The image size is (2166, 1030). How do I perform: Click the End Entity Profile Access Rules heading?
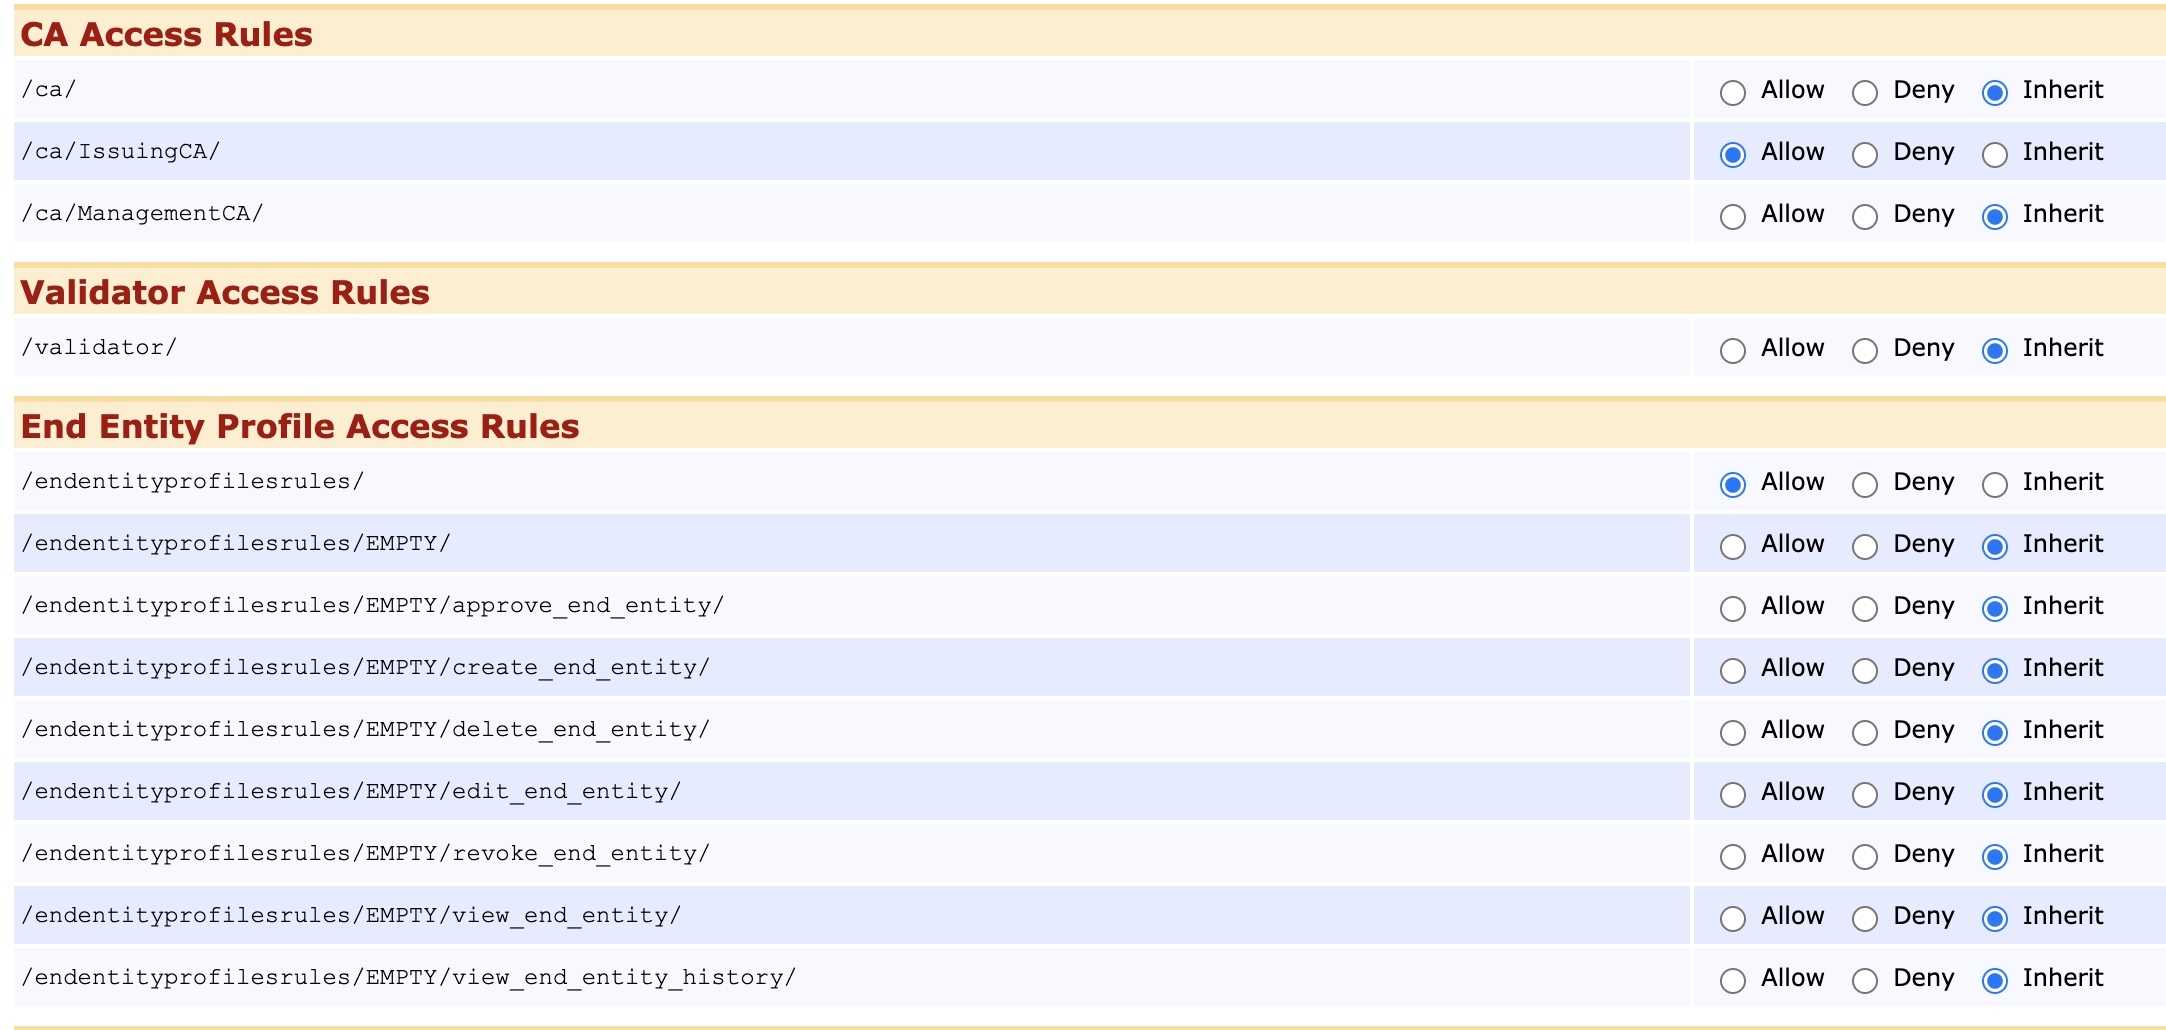click(x=299, y=427)
